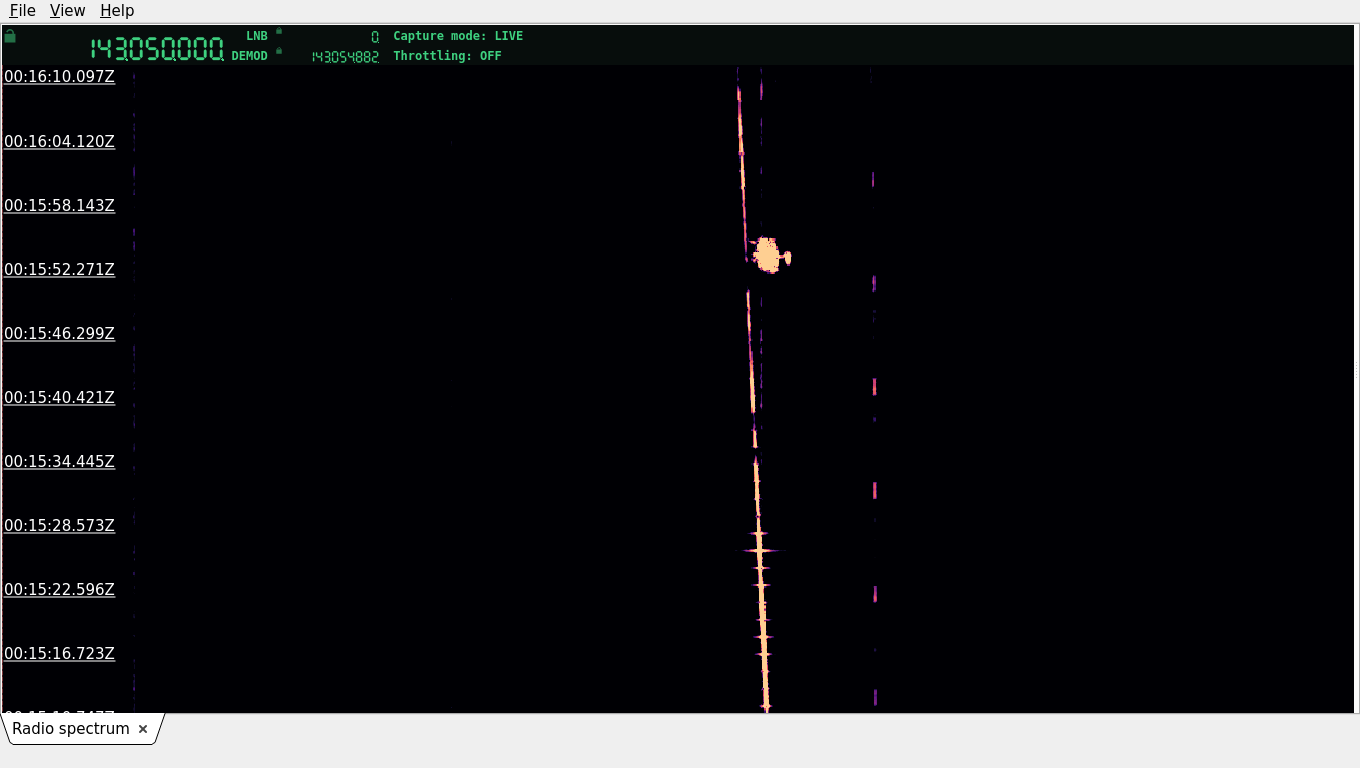Viewport: 1360px width, 768px height.
Task: Click timestamp 00:15:28.573Z
Action: pyautogui.click(x=59, y=526)
